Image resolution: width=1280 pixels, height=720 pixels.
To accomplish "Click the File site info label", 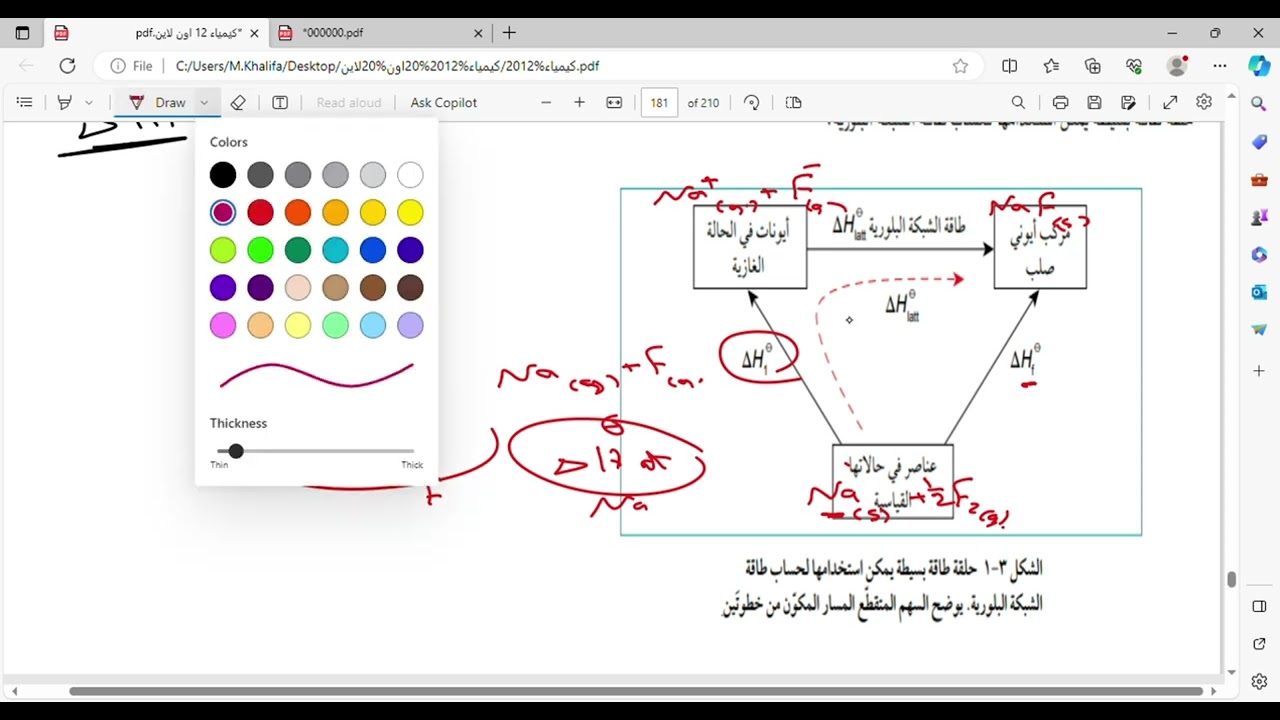I will click(x=131, y=66).
